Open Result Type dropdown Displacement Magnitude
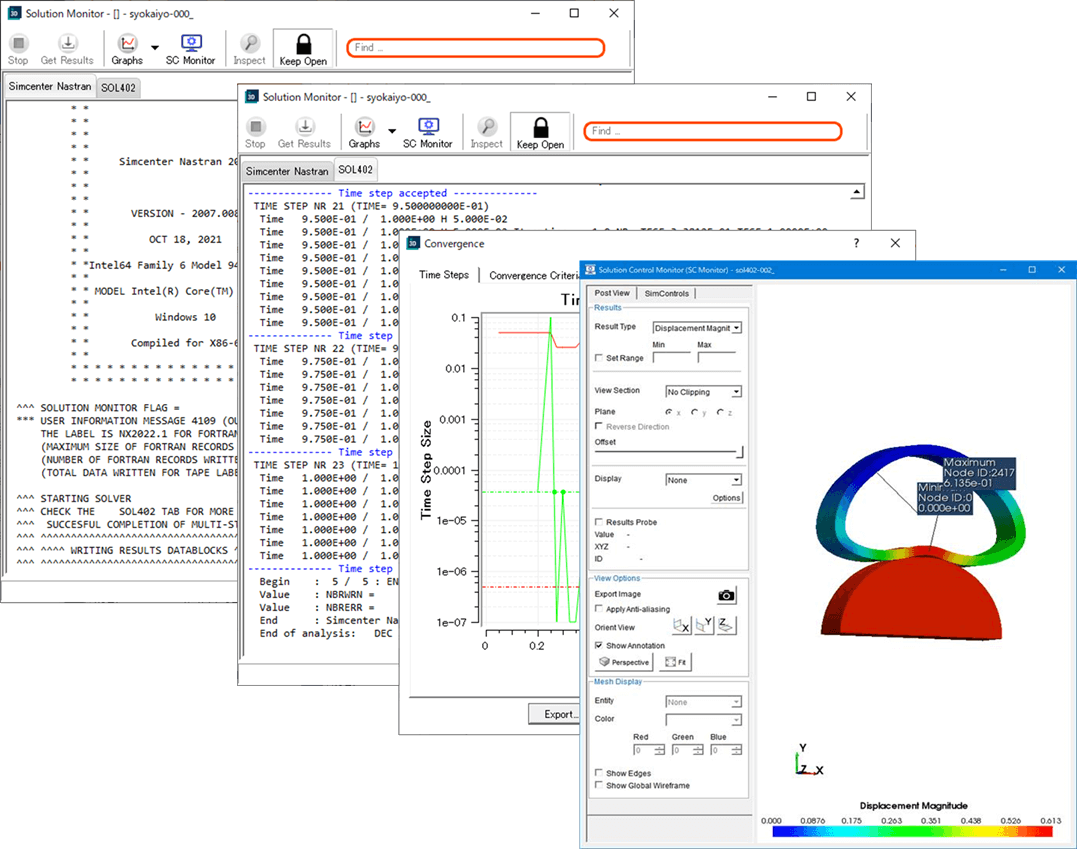1077x849 pixels. [697, 328]
